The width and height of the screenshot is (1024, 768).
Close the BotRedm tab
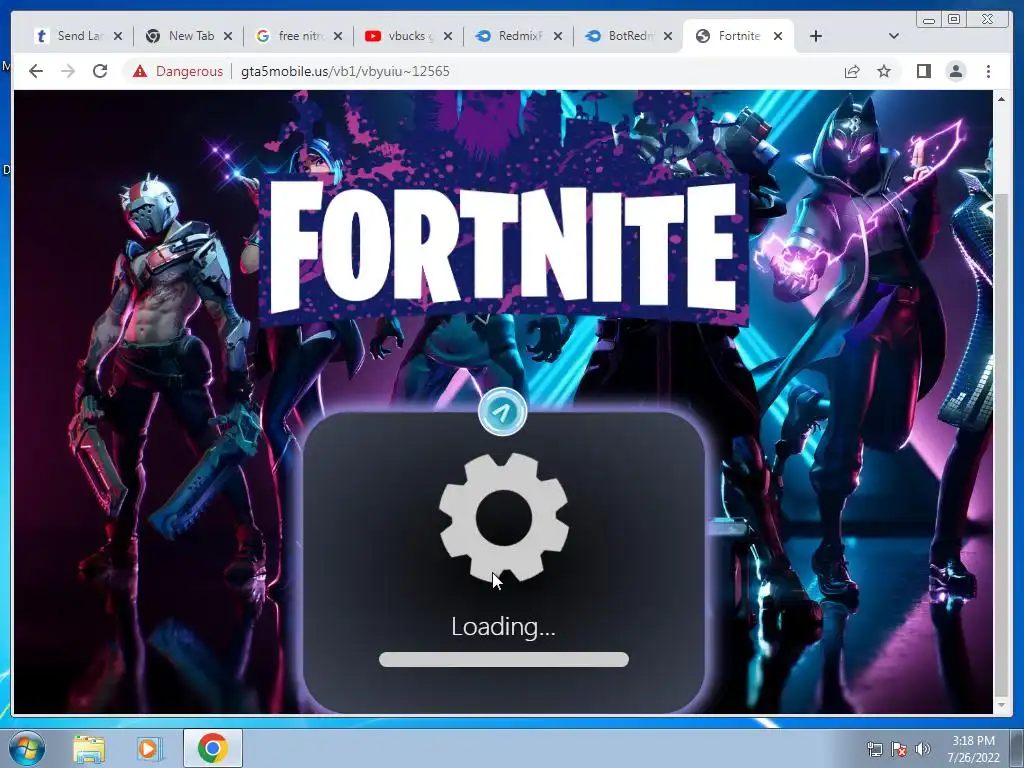[668, 36]
